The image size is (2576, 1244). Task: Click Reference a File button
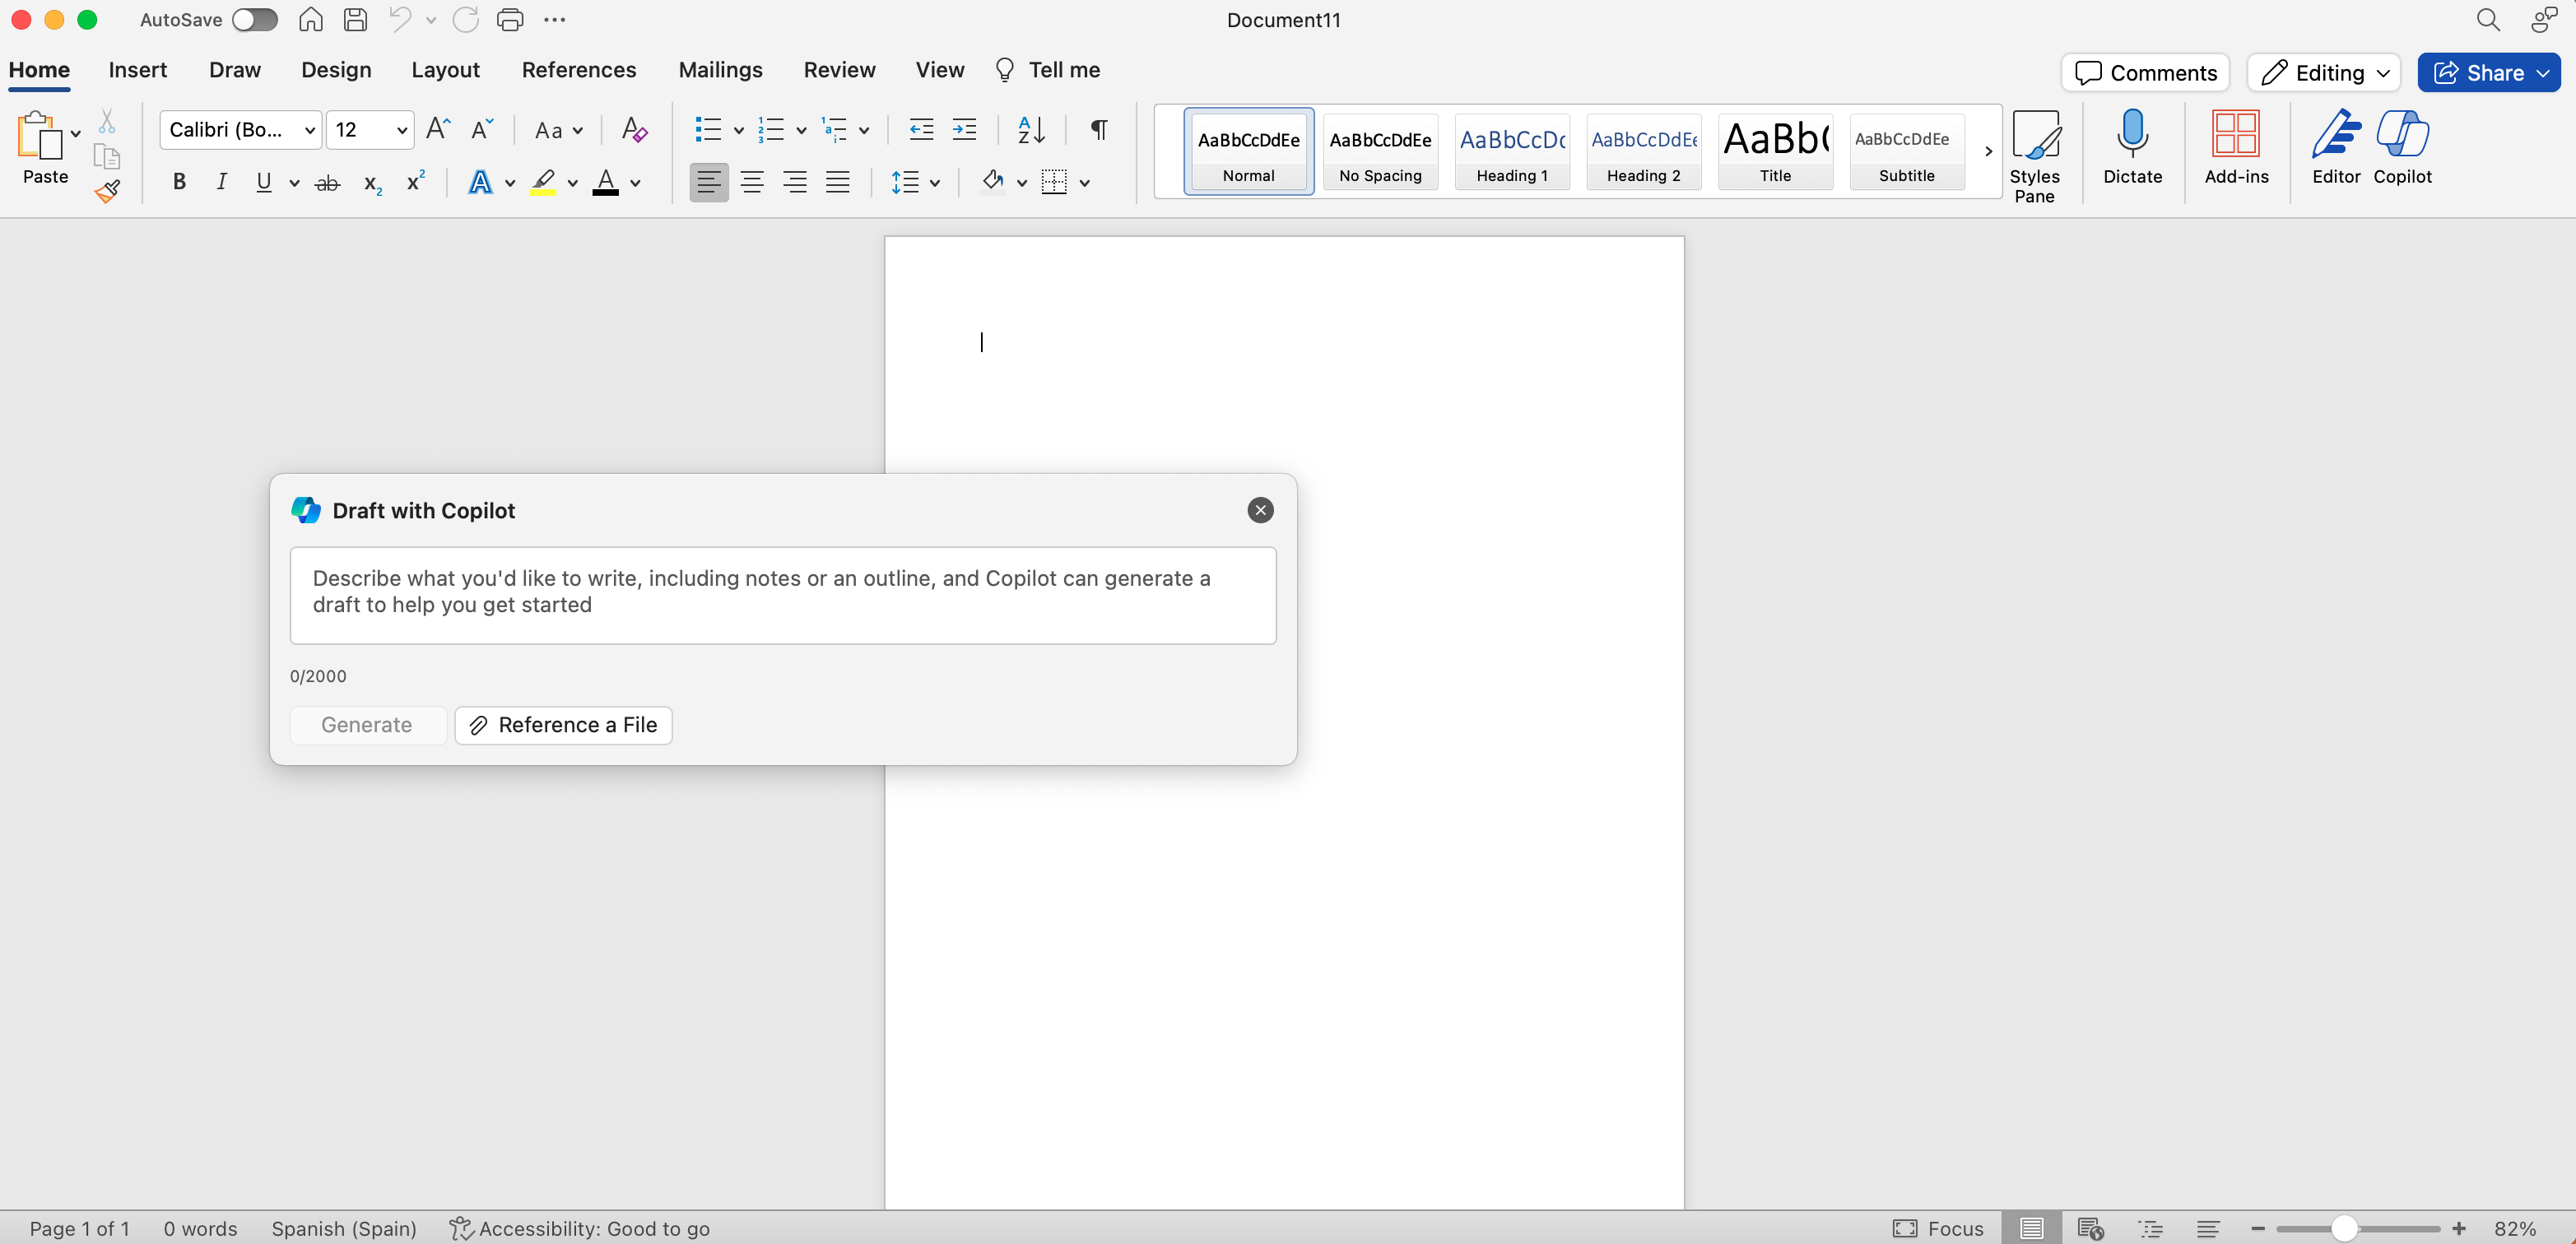564,725
